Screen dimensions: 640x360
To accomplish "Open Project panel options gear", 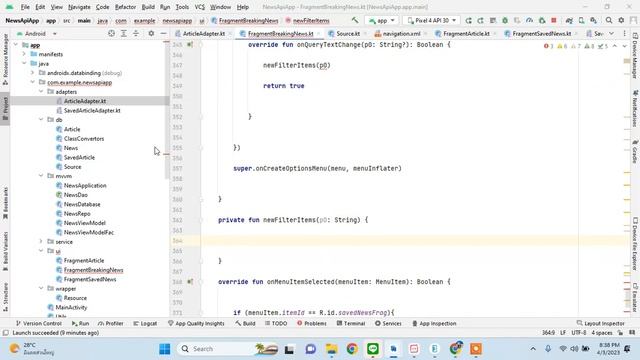I will 151,33.
